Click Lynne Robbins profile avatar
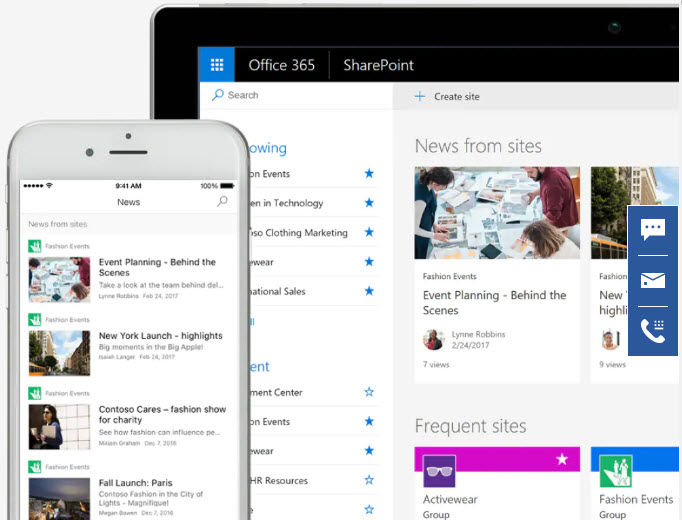The width and height of the screenshot is (682, 520). point(433,339)
